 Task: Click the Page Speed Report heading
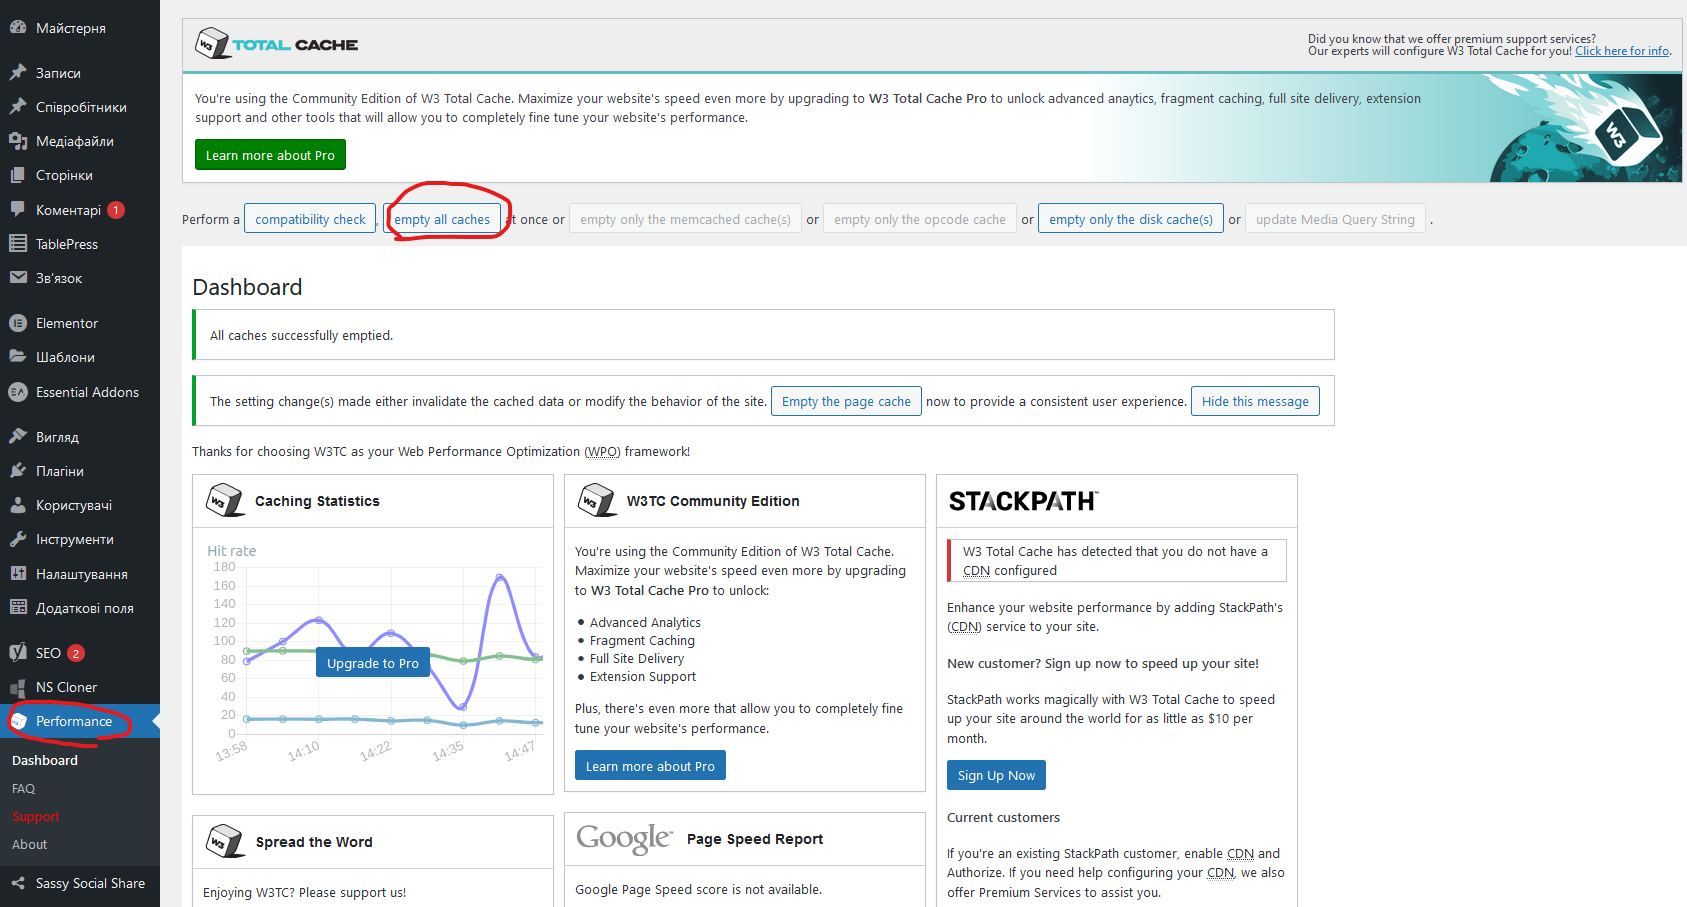click(755, 839)
